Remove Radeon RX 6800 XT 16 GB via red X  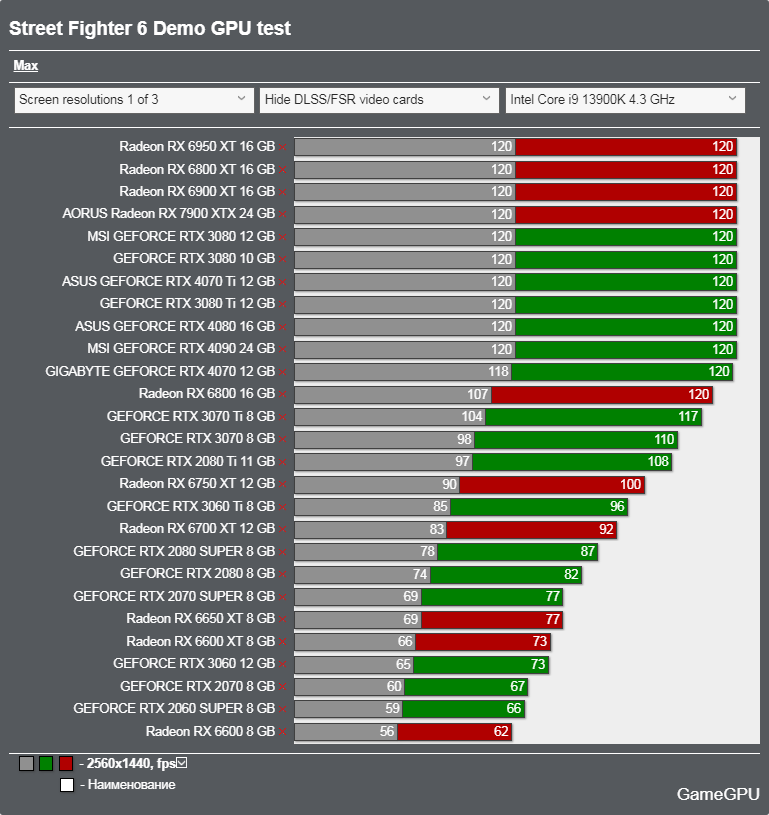[x=282, y=169]
